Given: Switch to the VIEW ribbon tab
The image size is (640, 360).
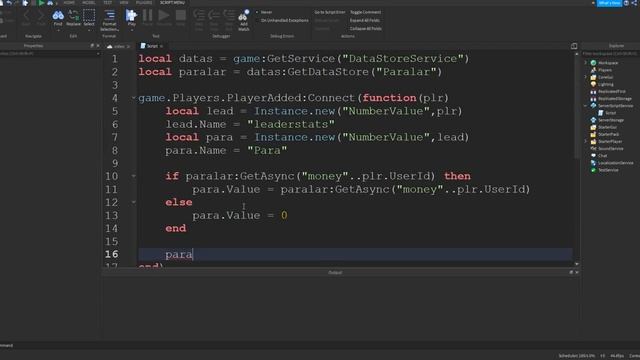Looking at the screenshot, I should pyautogui.click(x=124, y=2).
